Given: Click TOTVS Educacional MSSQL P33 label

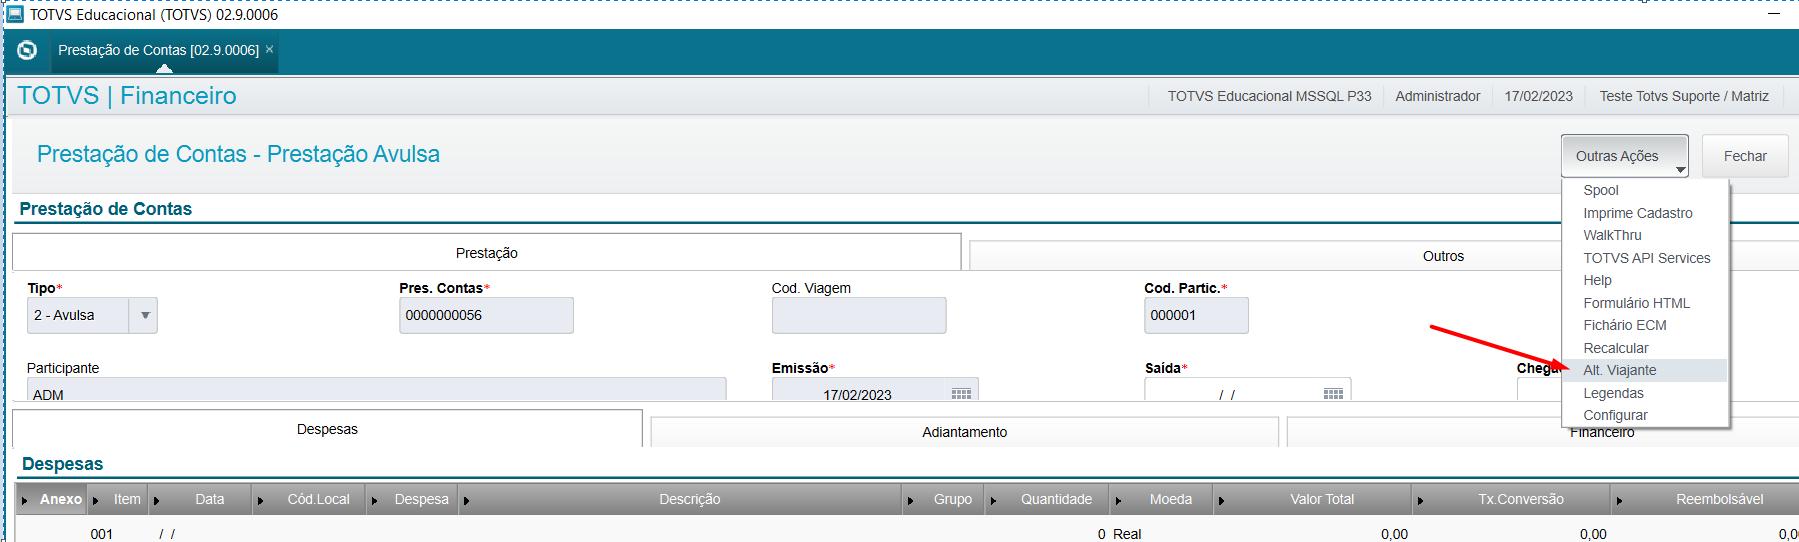Looking at the screenshot, I should coord(1269,96).
